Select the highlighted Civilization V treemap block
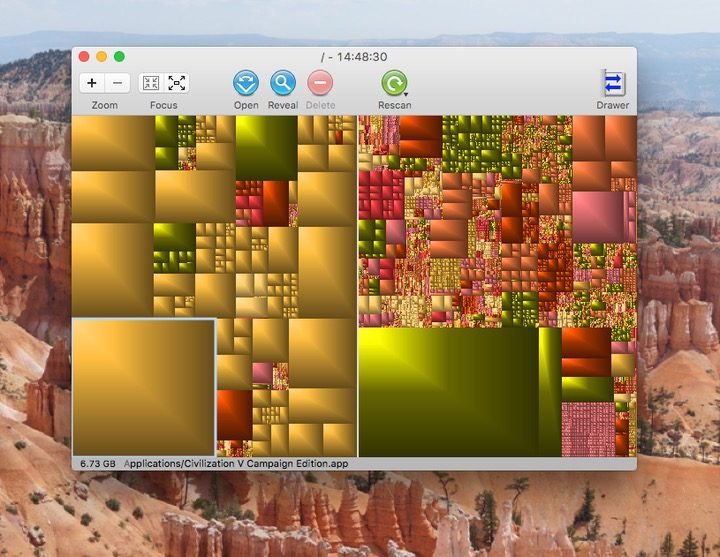 pyautogui.click(x=144, y=386)
